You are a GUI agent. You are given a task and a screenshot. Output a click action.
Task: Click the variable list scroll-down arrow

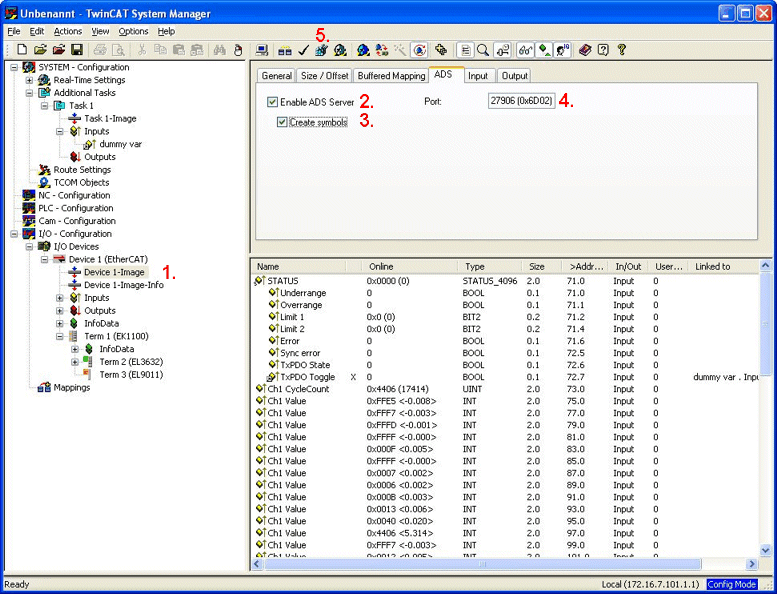[765, 550]
